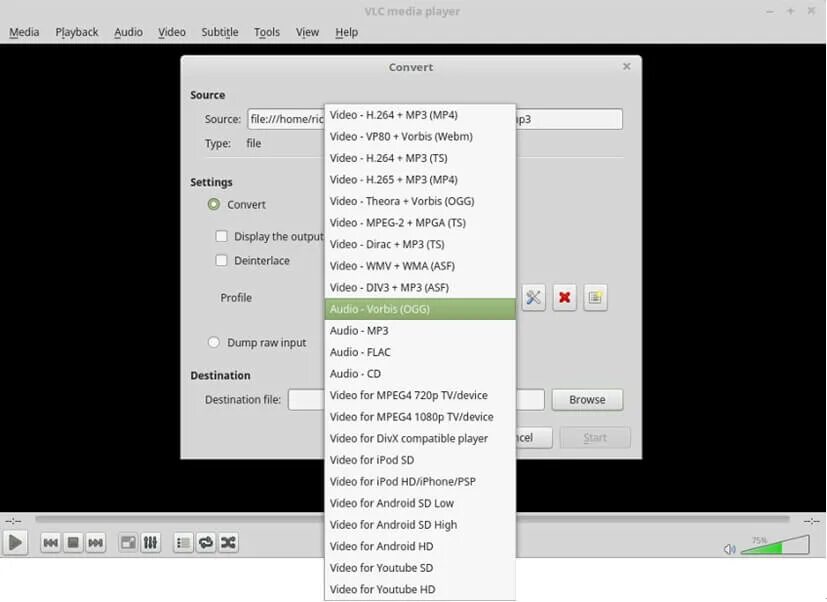Screen dimensions: 827x602
Task: Open the View menu
Action: pyautogui.click(x=307, y=32)
